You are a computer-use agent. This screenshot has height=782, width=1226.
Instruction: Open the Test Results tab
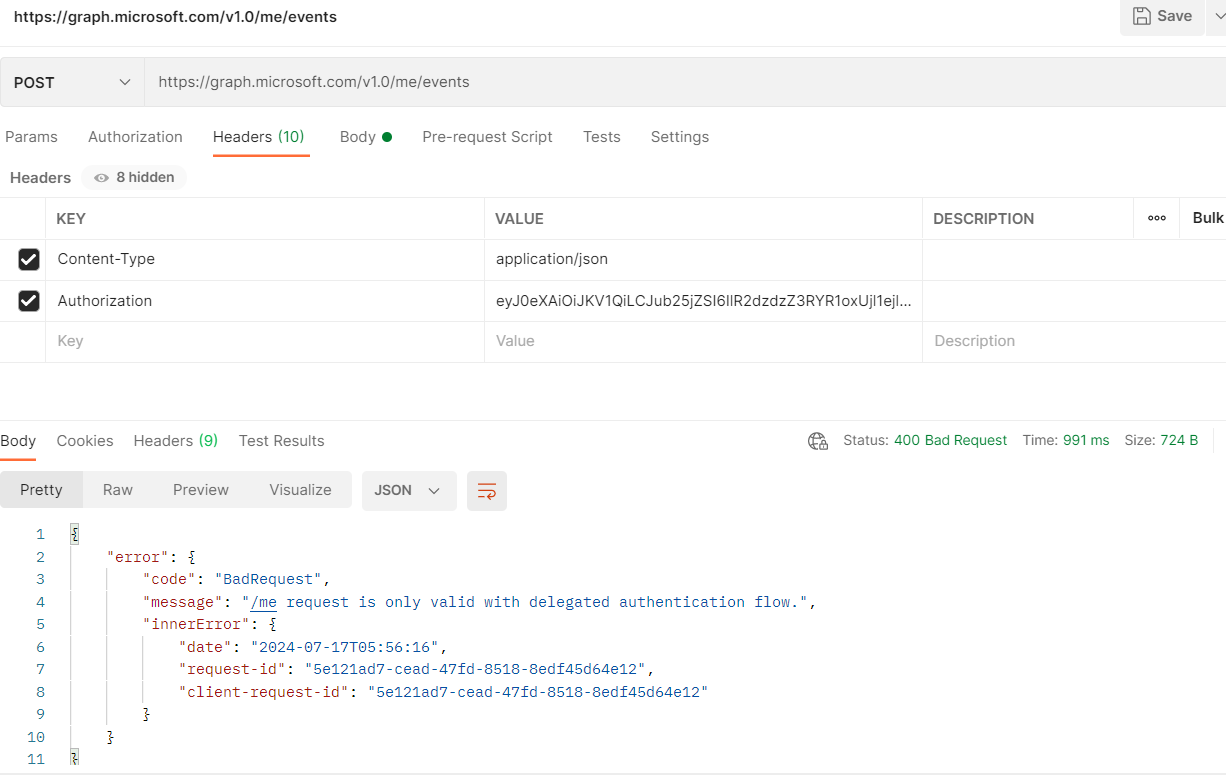tap(281, 441)
